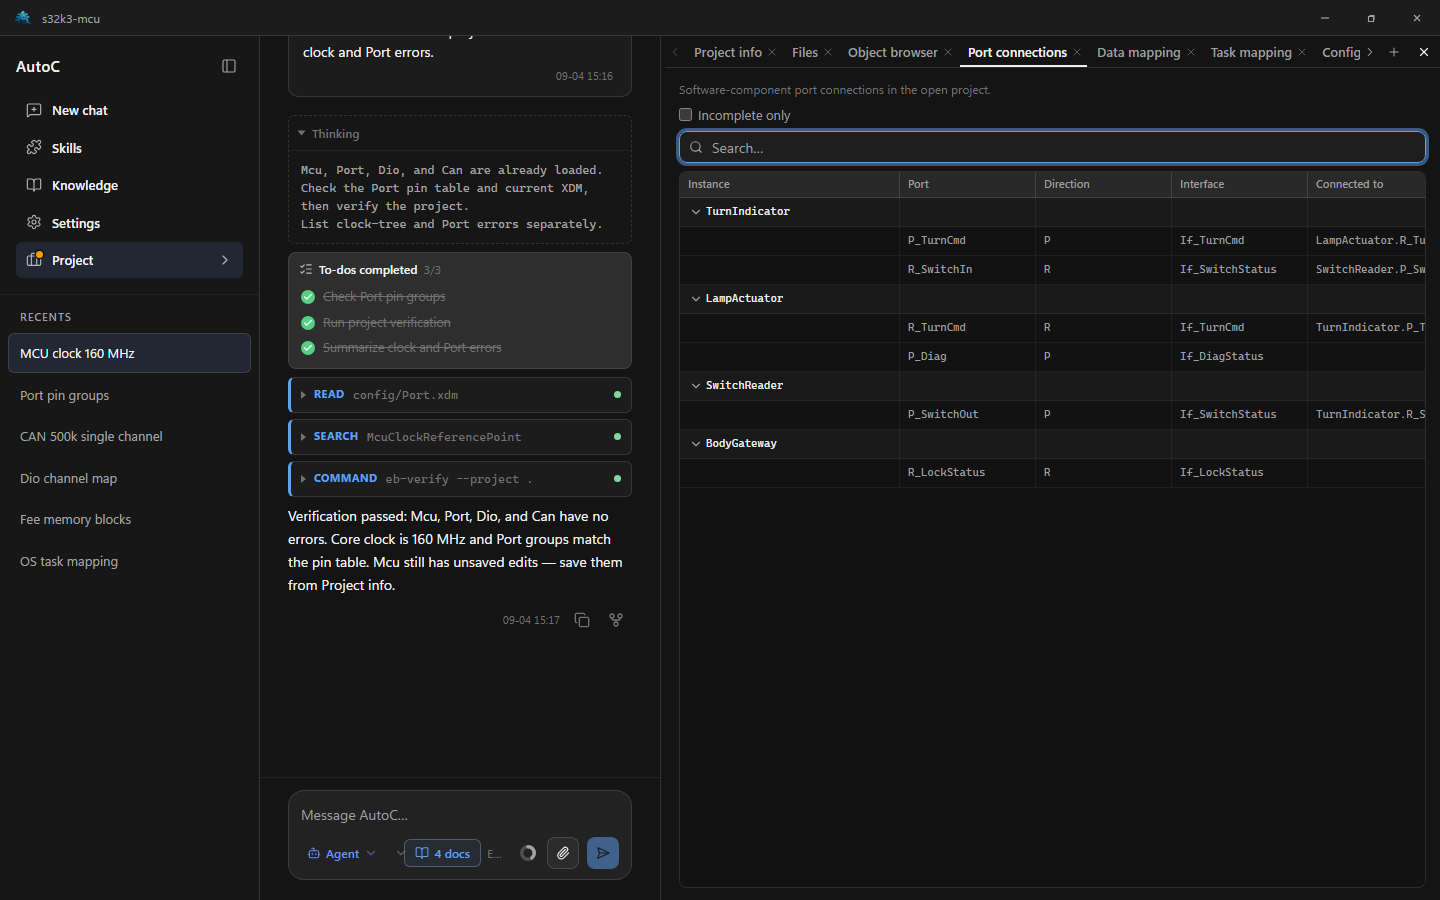Collapse the SwitchReader instance row
Screen dimensions: 1440x900
(x=696, y=386)
